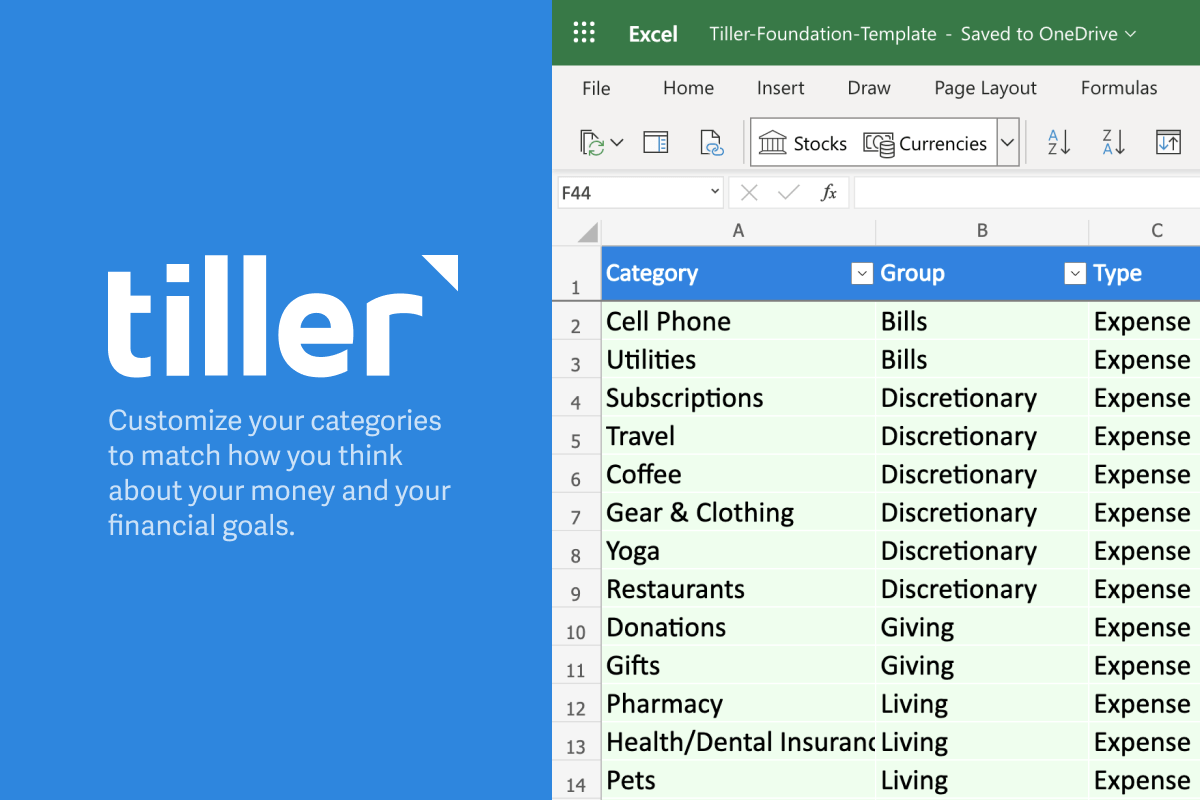
Task: Expand the file name saved-location chevron
Action: tap(1131, 34)
